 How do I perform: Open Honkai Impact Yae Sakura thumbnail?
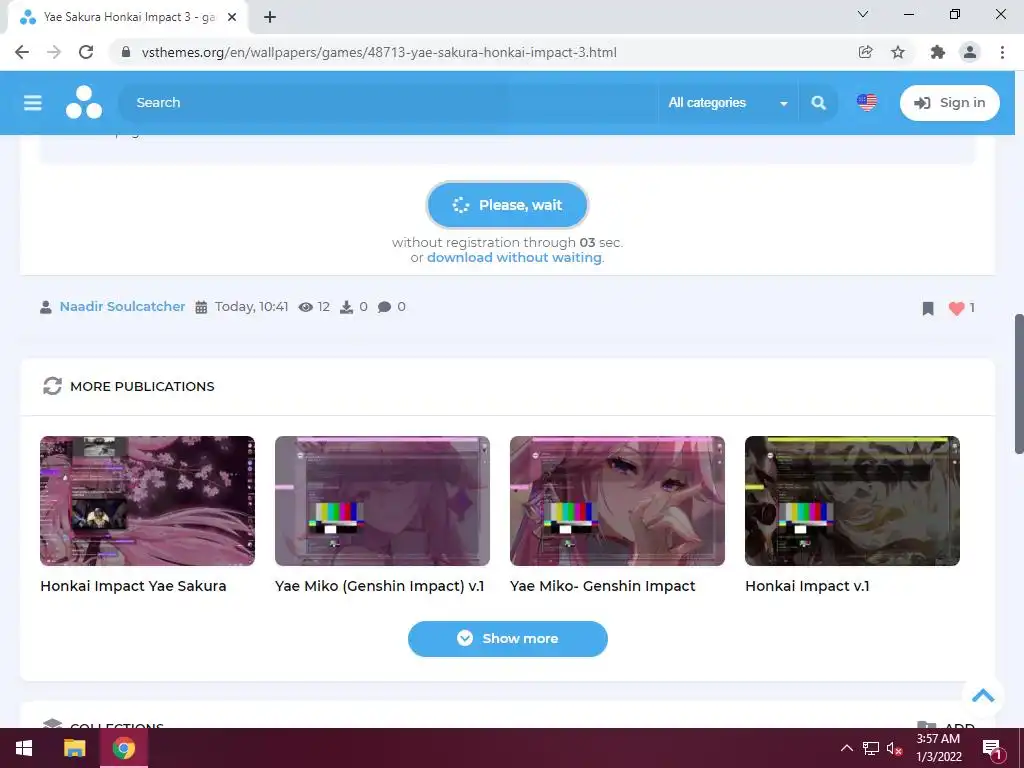(148, 501)
